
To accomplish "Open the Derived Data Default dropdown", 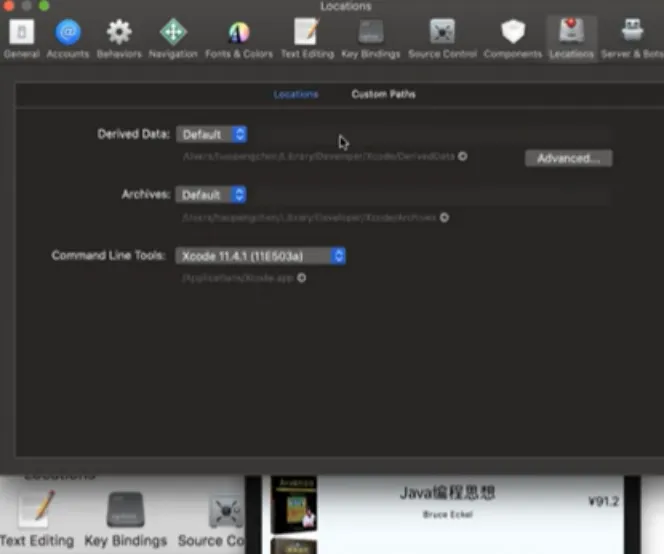I will (x=212, y=134).
